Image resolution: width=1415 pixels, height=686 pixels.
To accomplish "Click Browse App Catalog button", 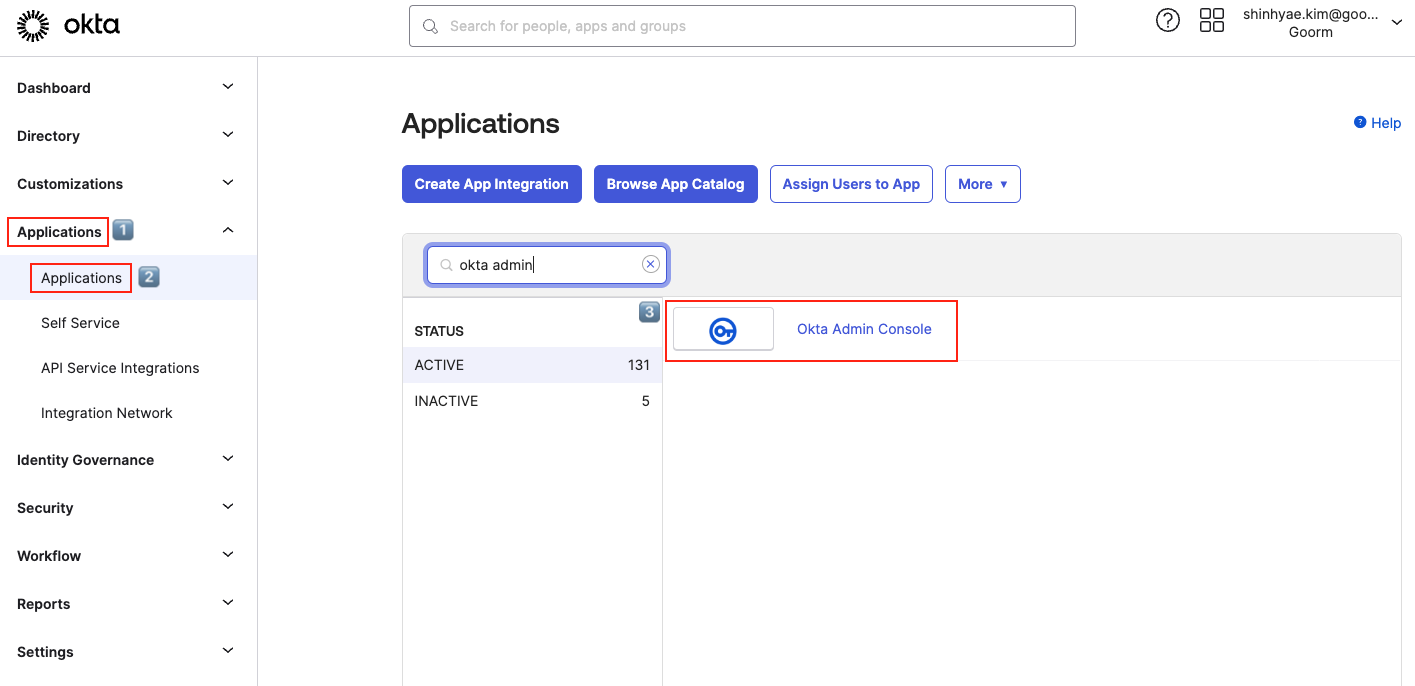I will pos(675,184).
